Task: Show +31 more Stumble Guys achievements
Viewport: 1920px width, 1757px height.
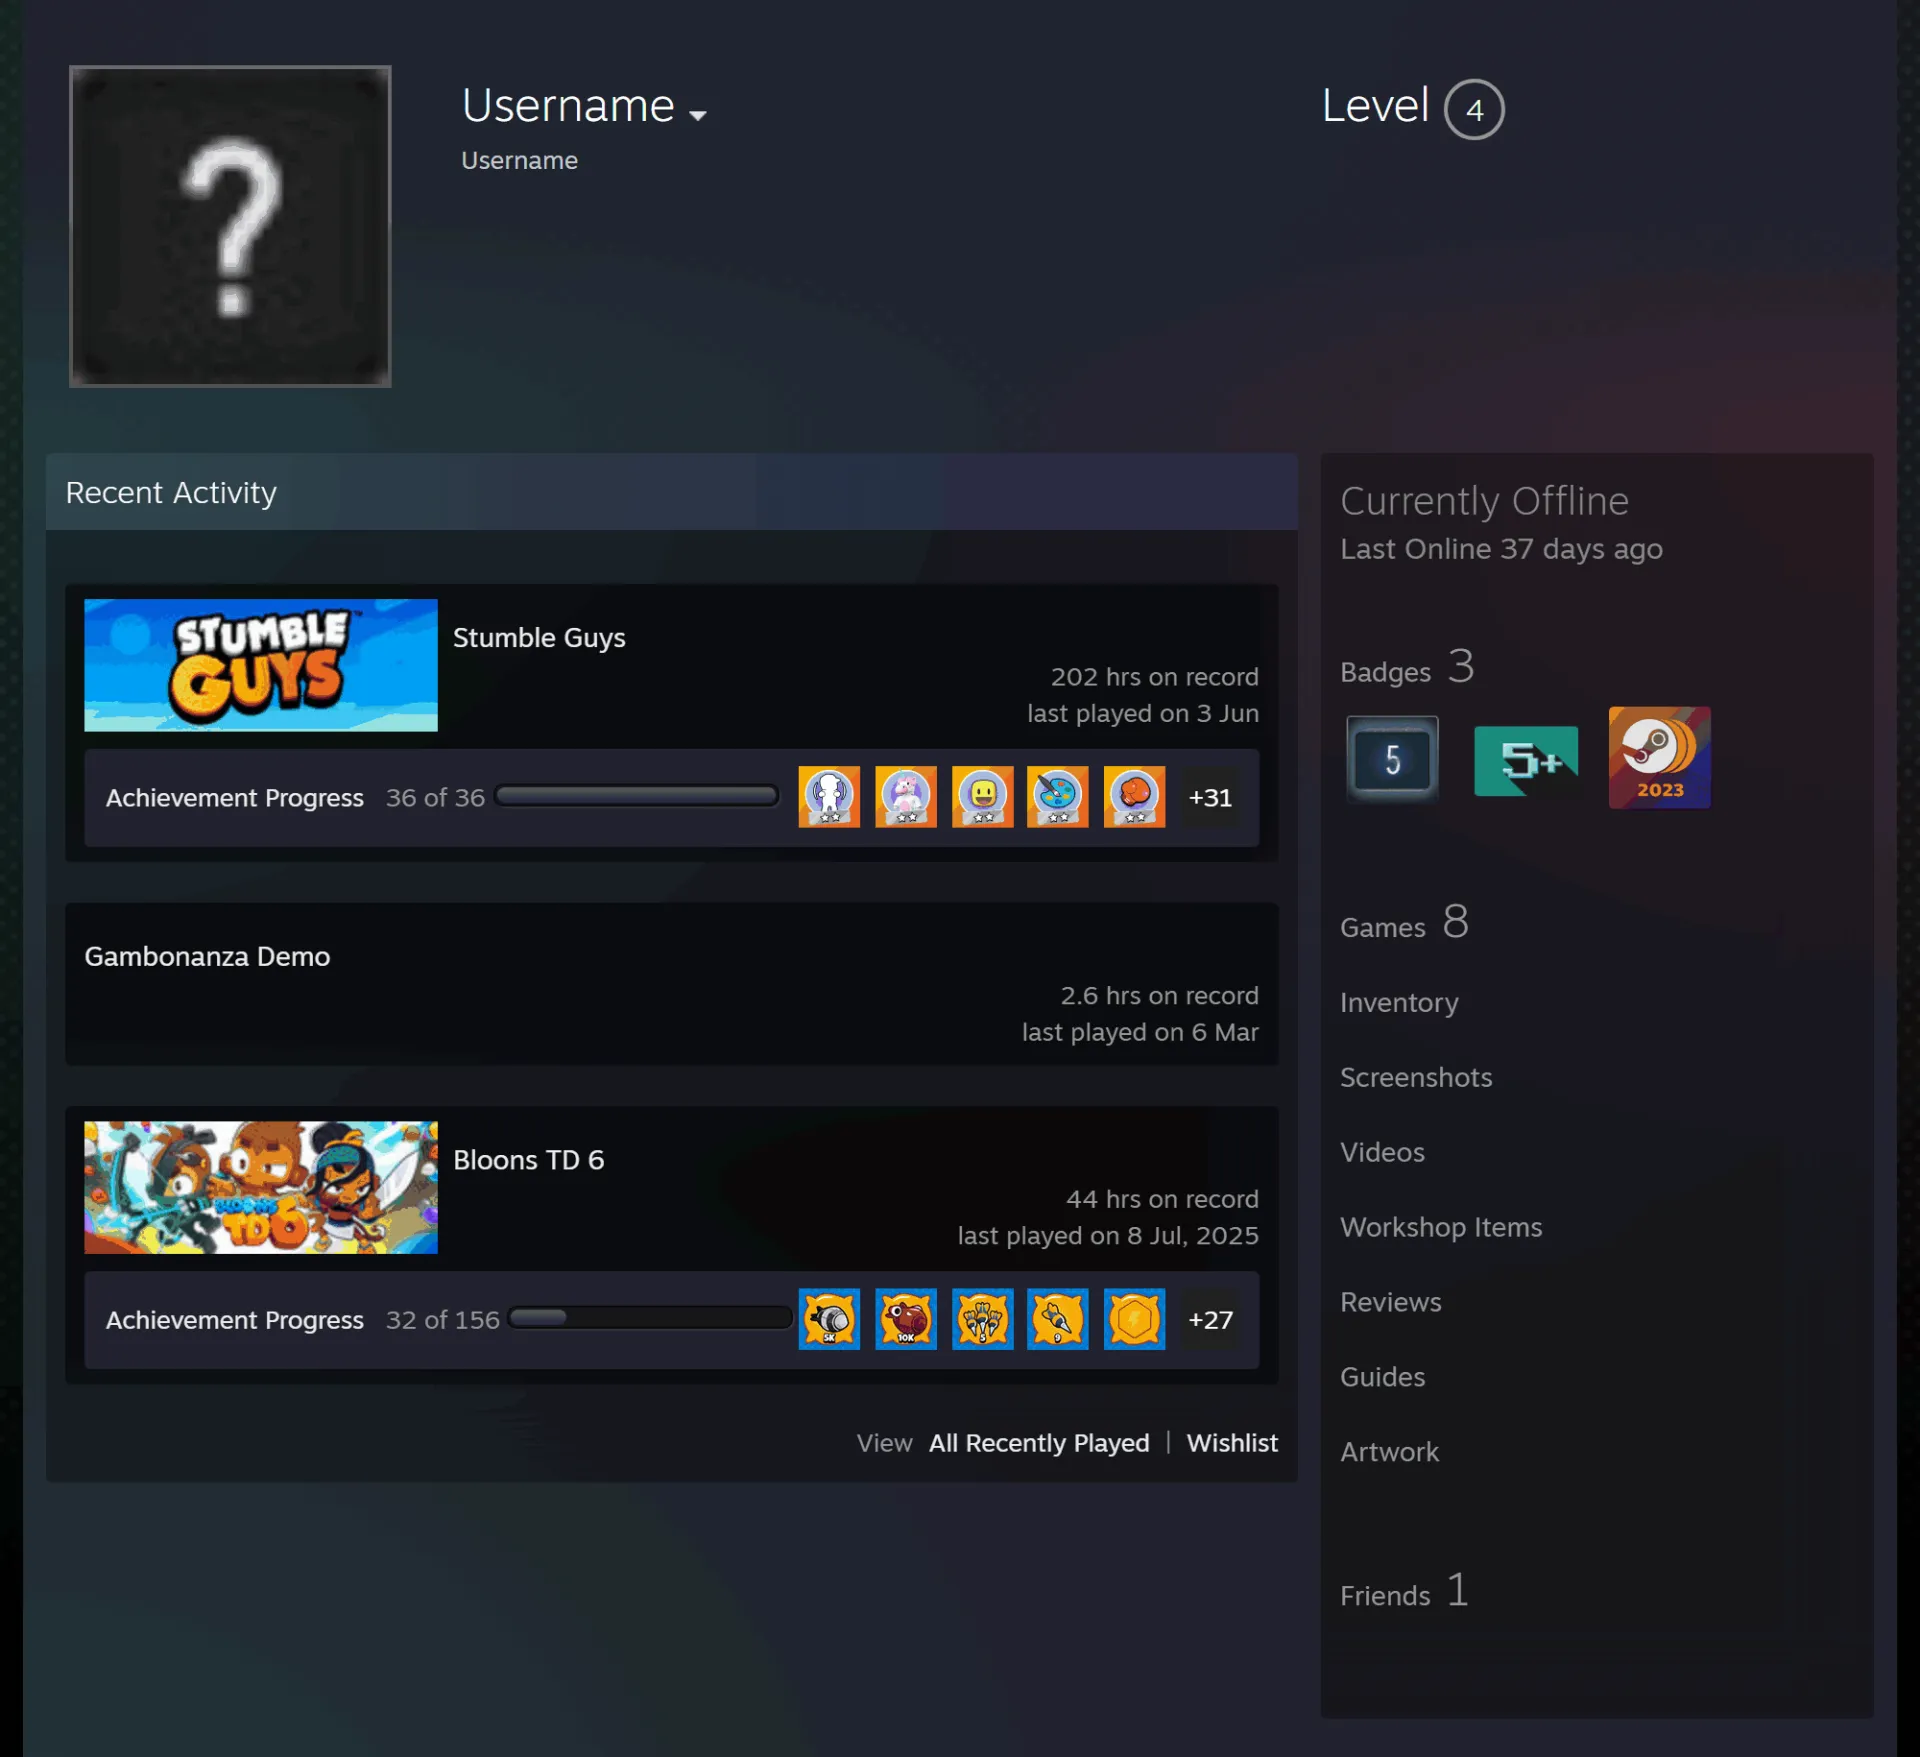Action: [x=1210, y=797]
